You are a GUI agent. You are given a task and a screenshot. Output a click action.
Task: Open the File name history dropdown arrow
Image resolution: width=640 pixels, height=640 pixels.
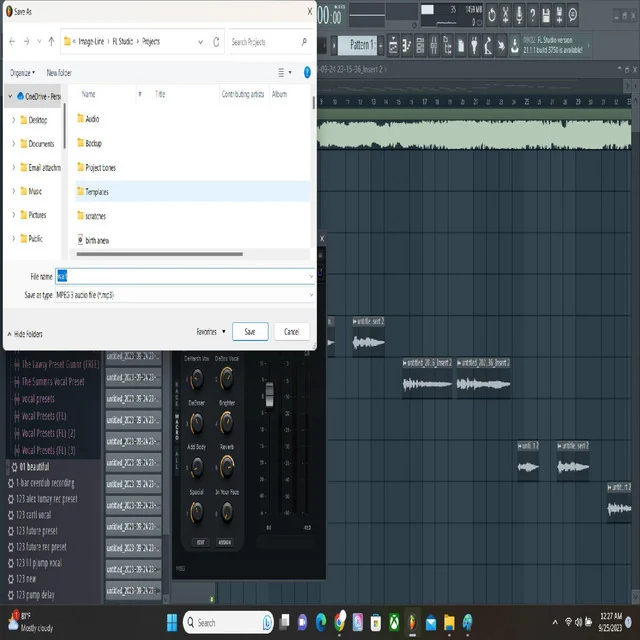311,277
